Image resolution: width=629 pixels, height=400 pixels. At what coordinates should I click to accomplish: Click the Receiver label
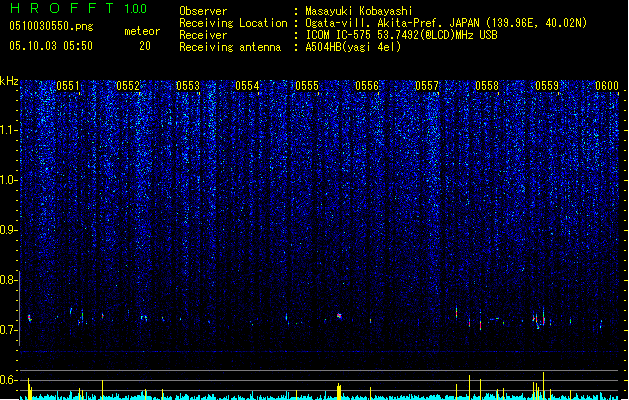coord(203,35)
